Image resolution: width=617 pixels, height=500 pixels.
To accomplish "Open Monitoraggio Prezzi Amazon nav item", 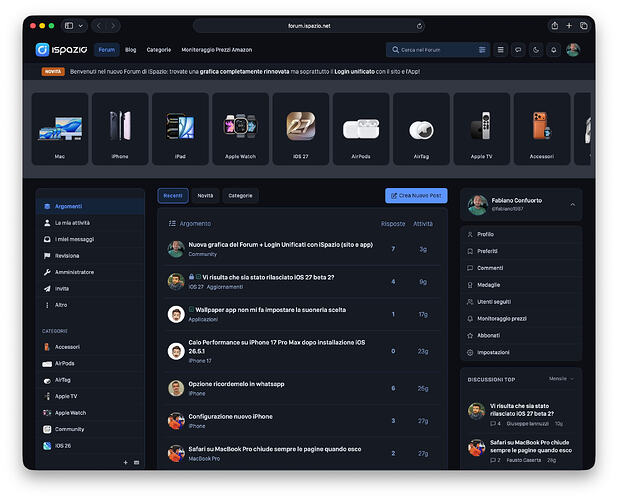I will [217, 50].
